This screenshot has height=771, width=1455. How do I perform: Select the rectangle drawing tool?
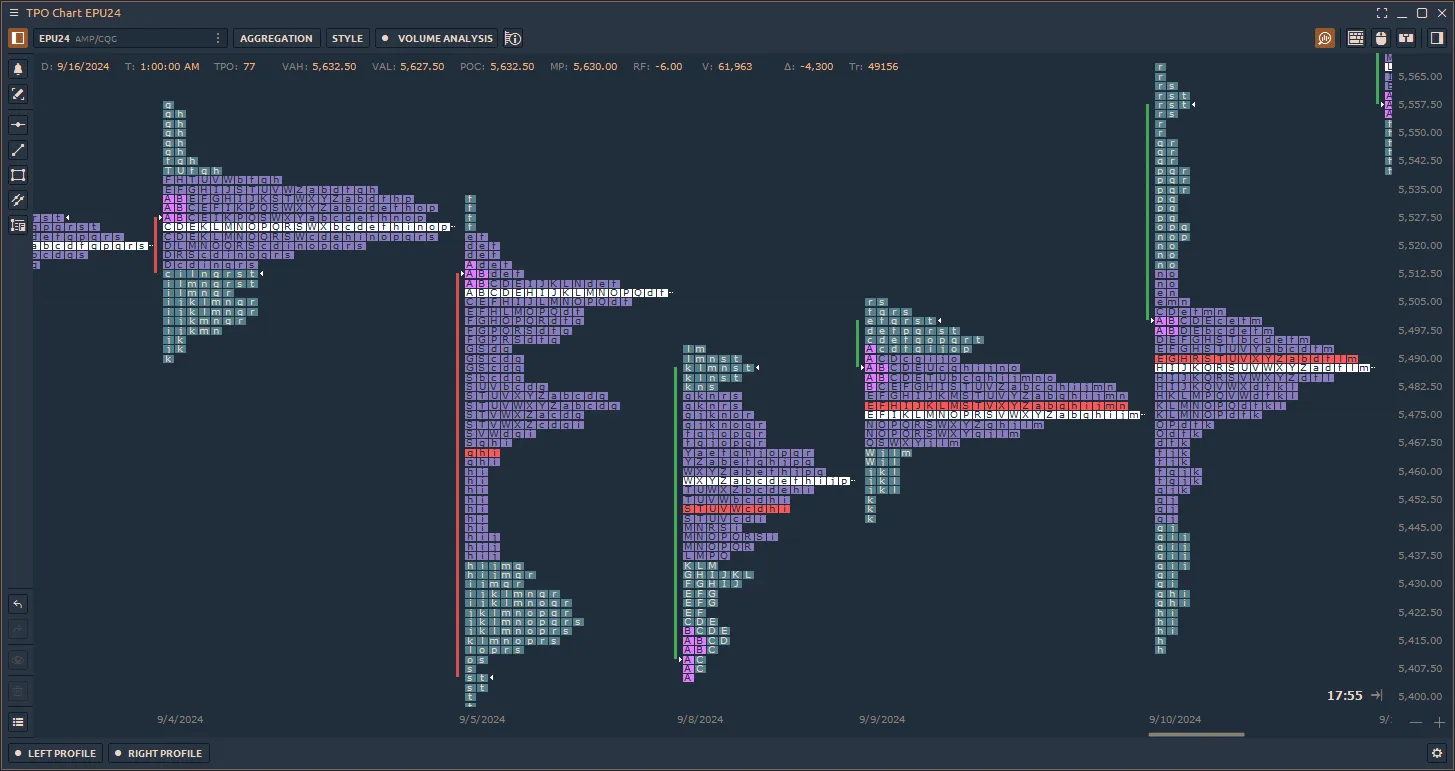pyautogui.click(x=18, y=175)
